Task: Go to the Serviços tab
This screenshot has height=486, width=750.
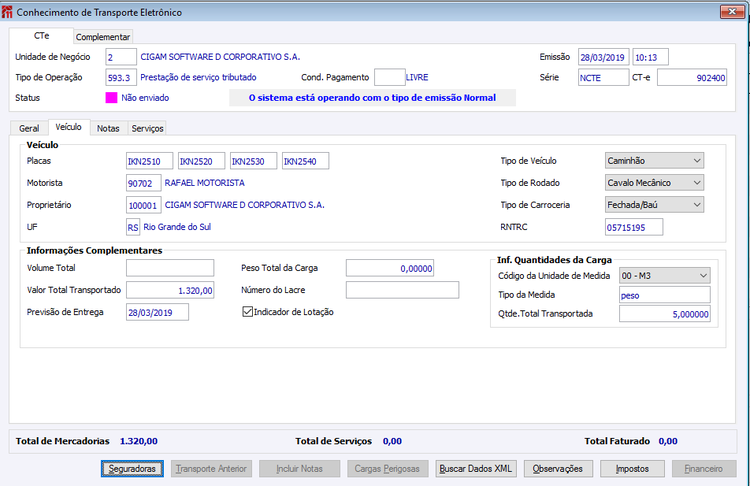Action: [147, 128]
